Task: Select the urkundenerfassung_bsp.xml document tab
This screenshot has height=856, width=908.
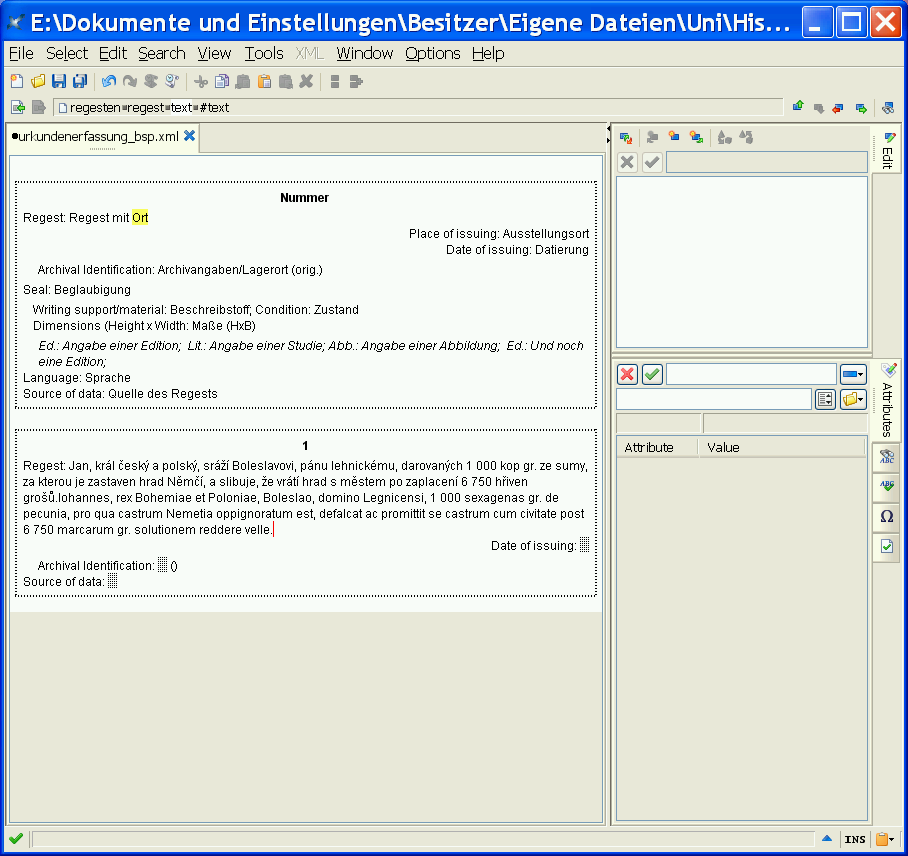Action: pos(96,137)
